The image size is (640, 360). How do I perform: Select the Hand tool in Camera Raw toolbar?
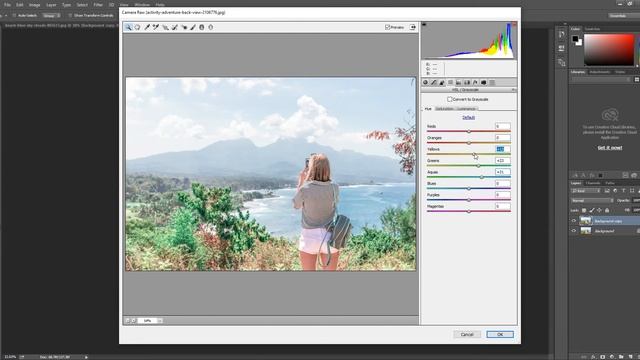138,27
